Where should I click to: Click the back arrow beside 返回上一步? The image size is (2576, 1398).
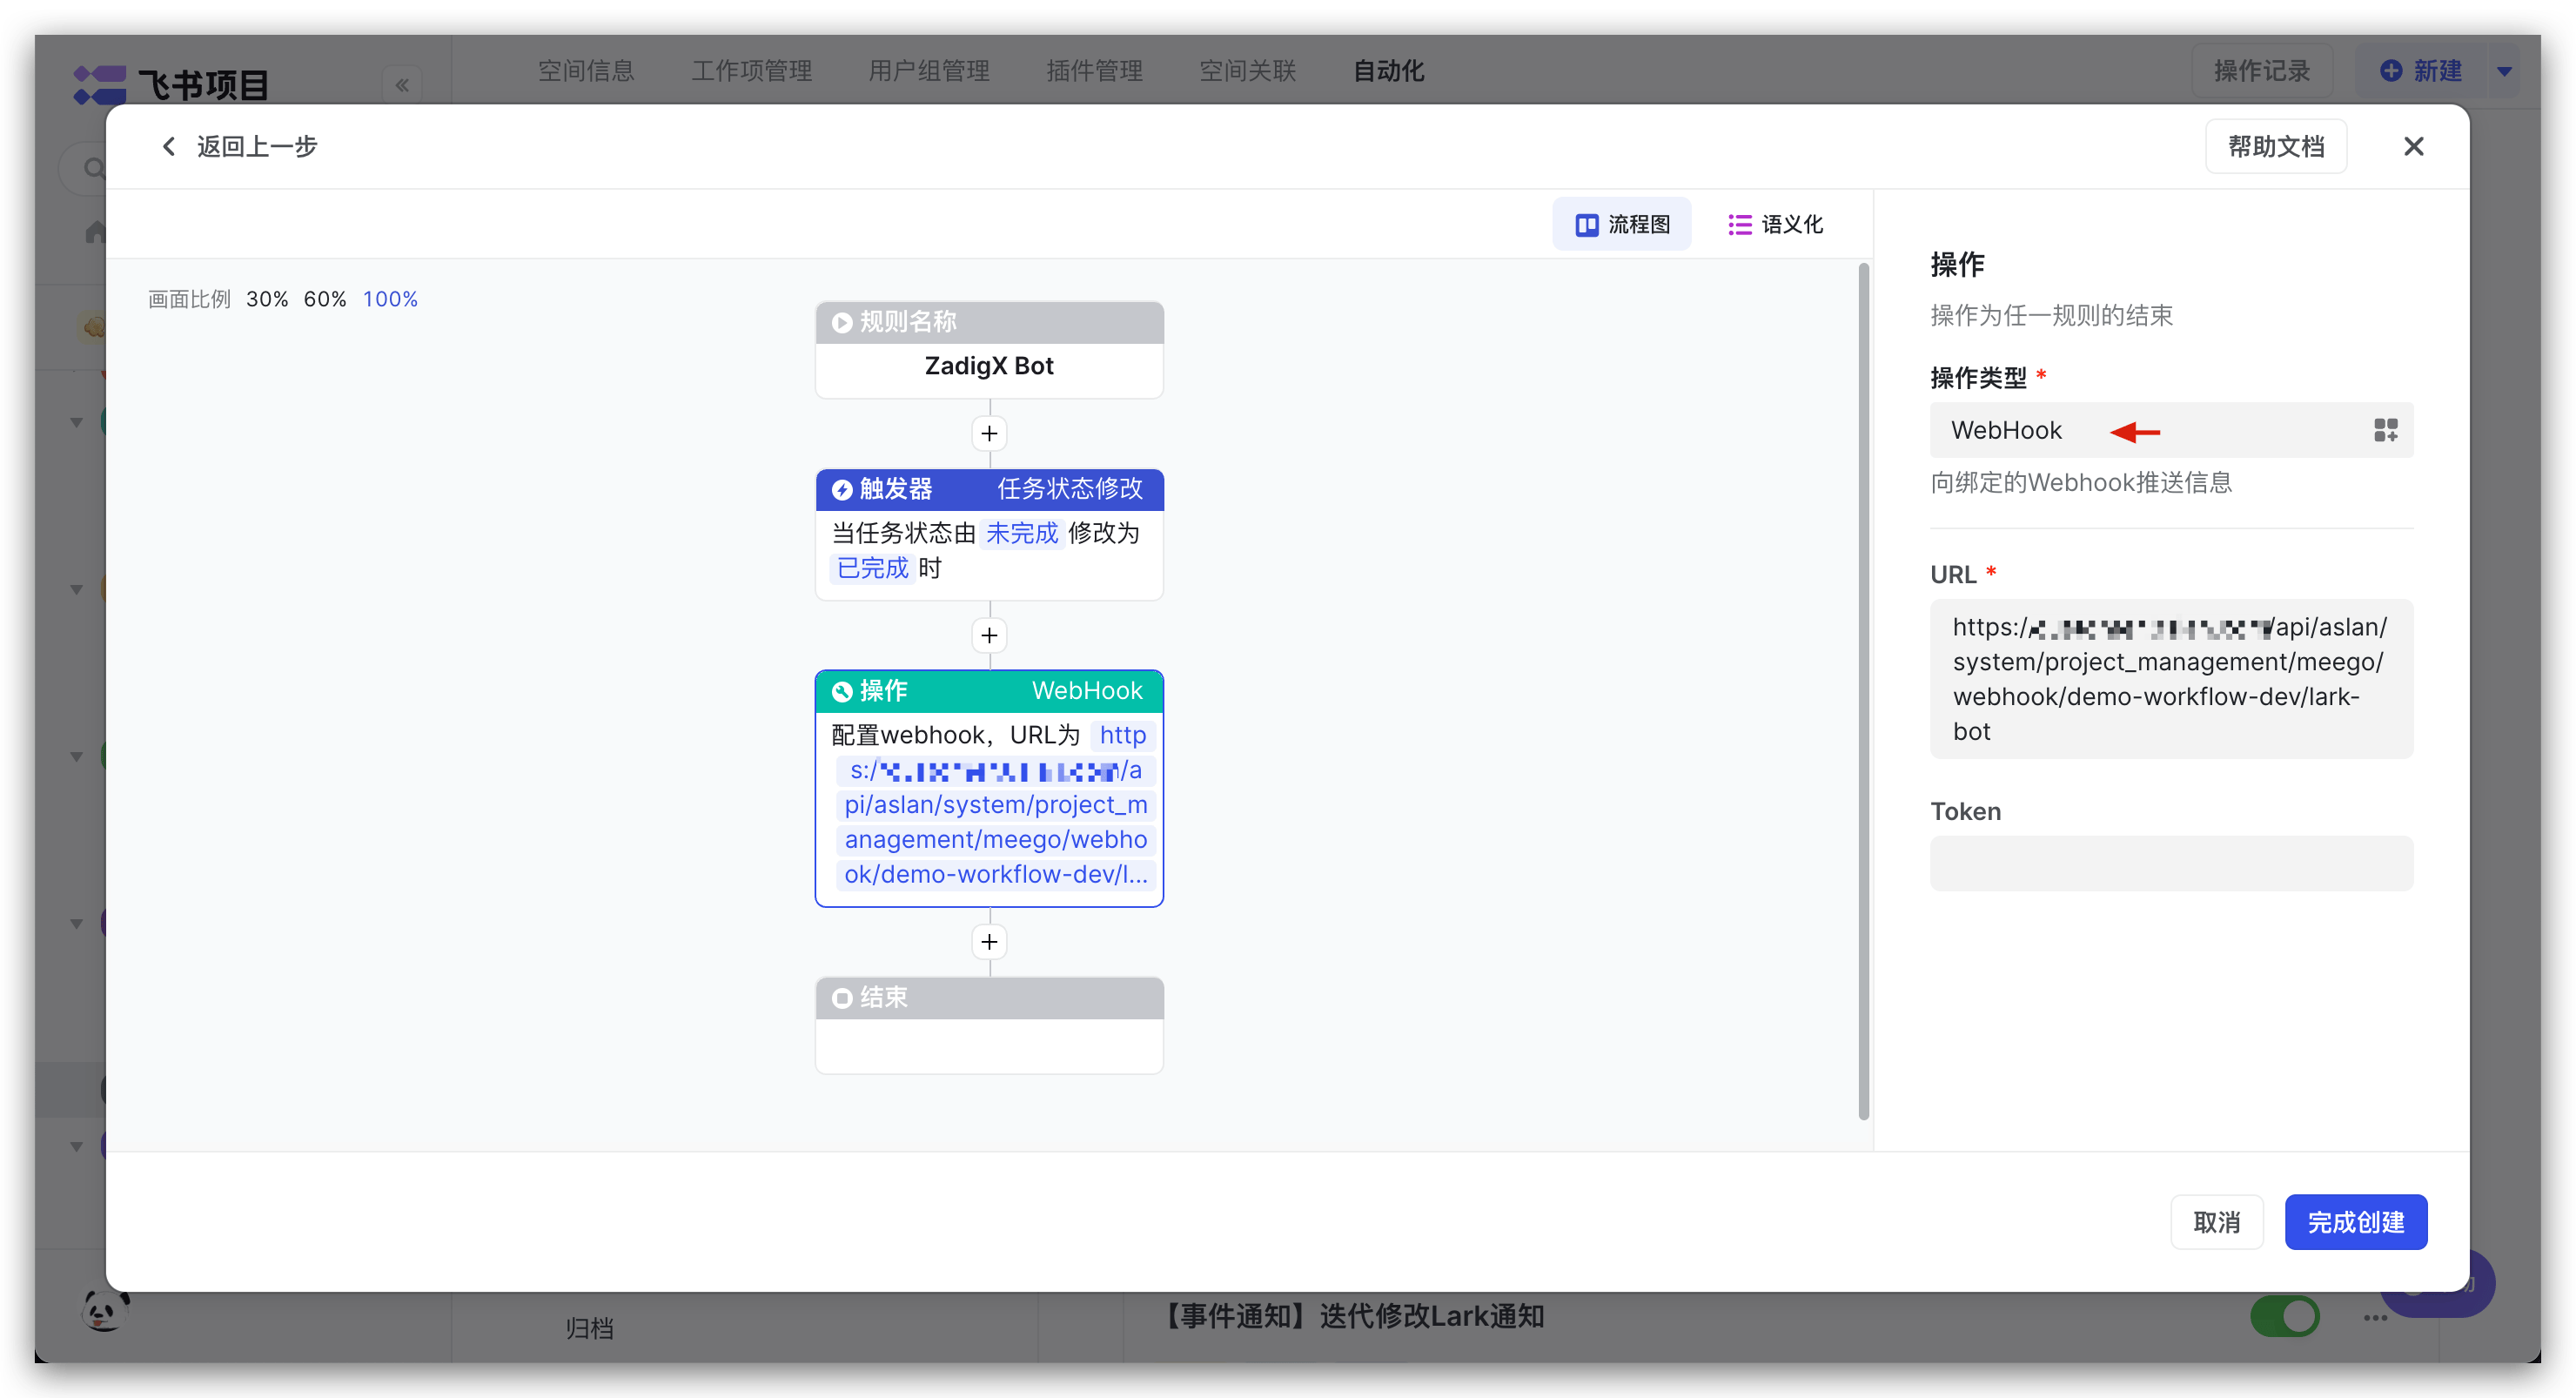[168, 146]
